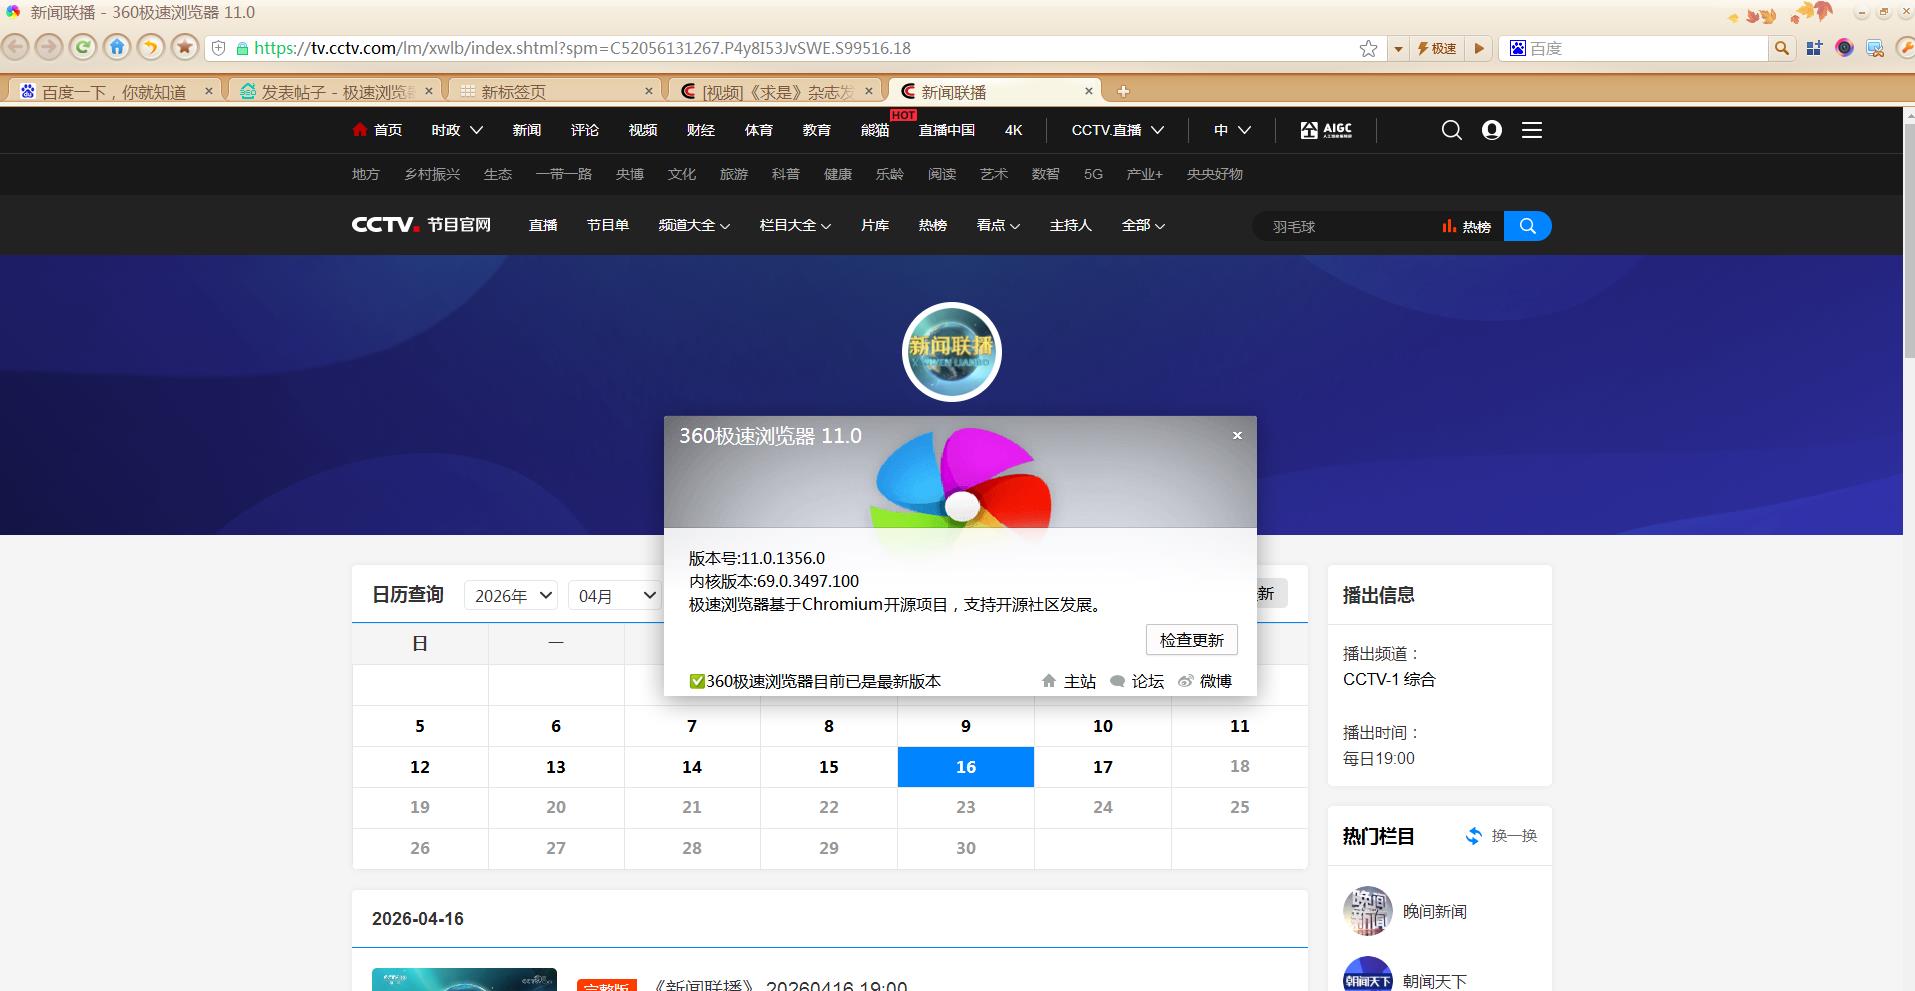Open the 论坛 link in about dialog
This screenshot has height=991, width=1915.
pos(1137,681)
